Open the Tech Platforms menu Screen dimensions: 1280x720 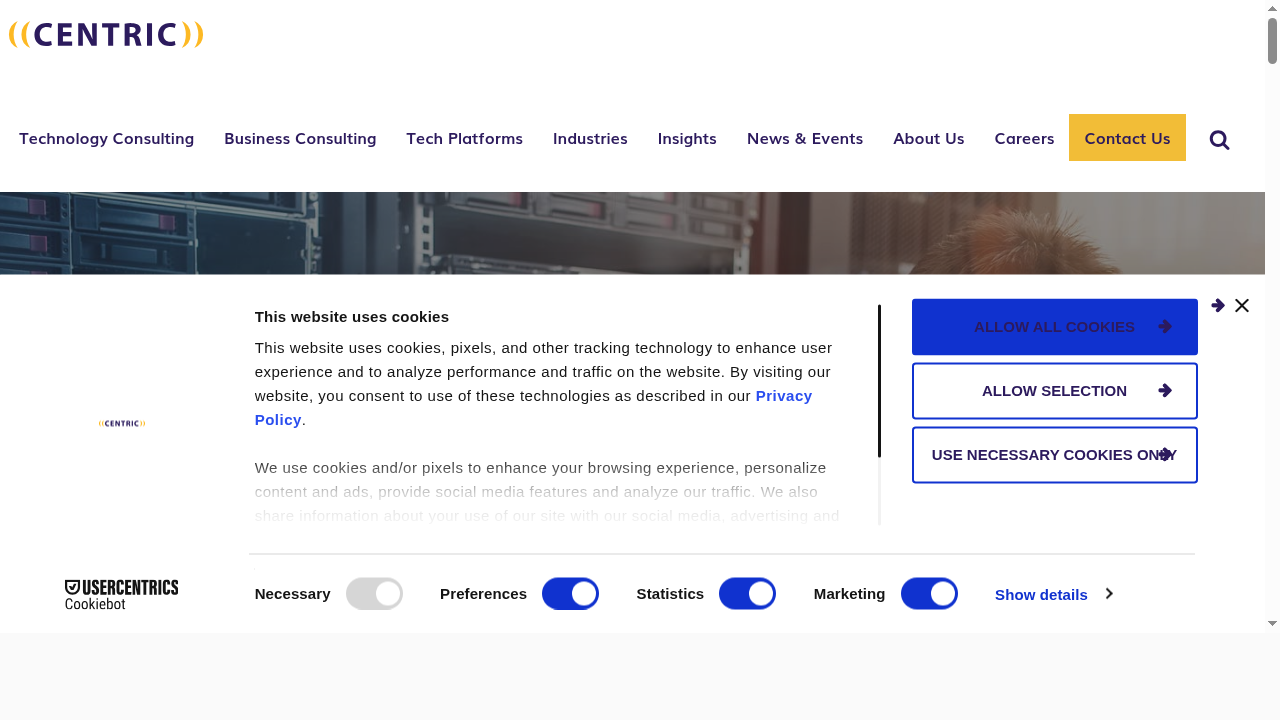pyautogui.click(x=464, y=138)
